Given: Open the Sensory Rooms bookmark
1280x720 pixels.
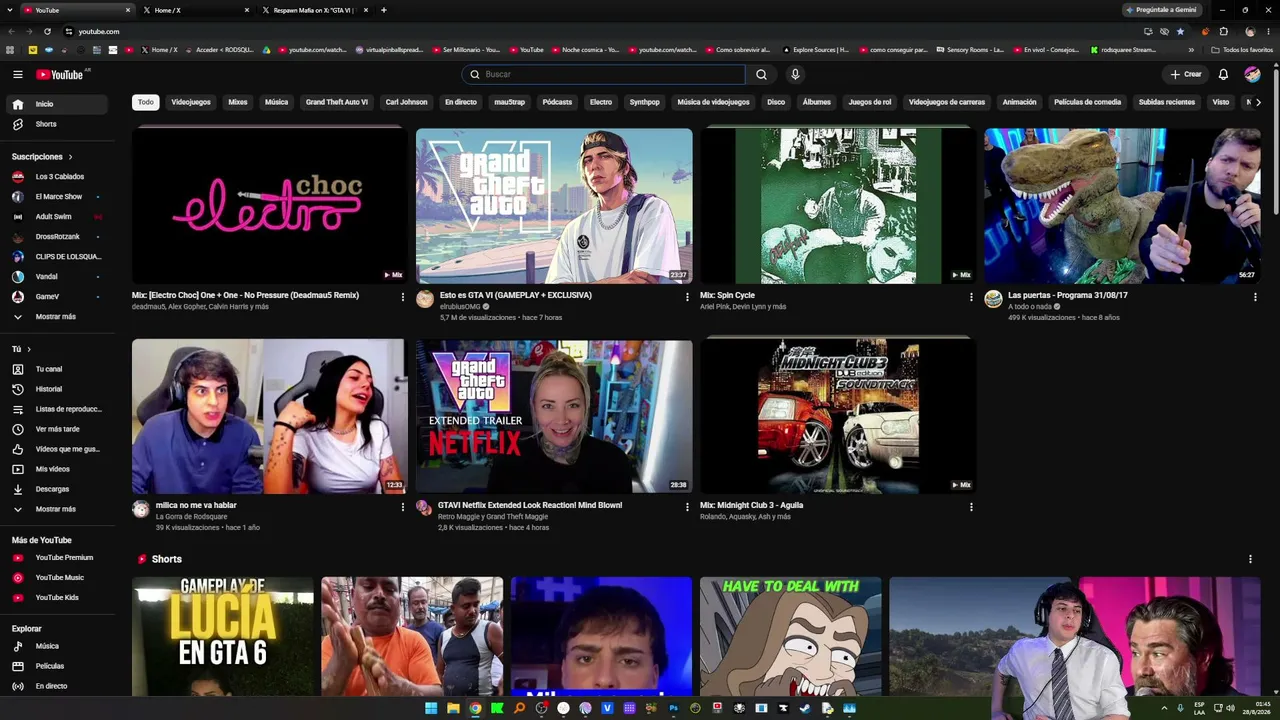Looking at the screenshot, I should pyautogui.click(x=969, y=50).
